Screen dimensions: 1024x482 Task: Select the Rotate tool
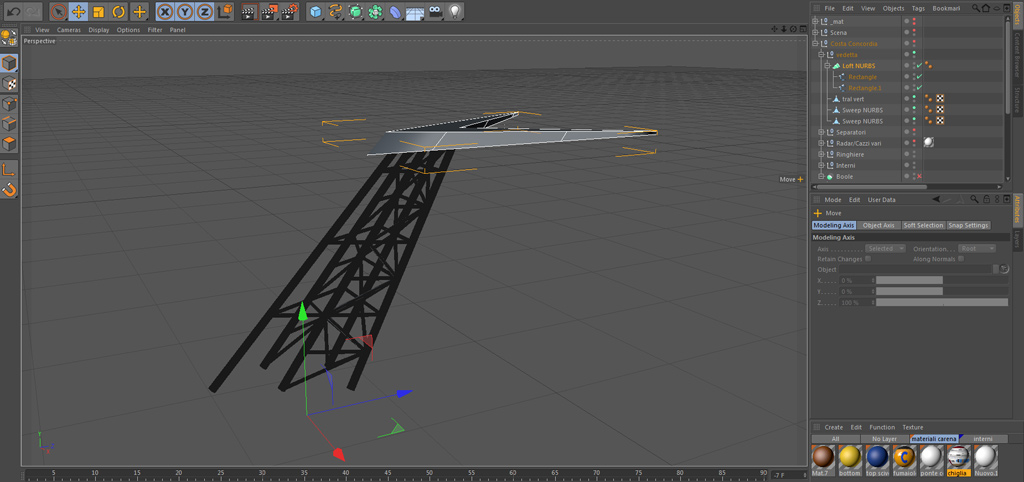[x=118, y=11]
